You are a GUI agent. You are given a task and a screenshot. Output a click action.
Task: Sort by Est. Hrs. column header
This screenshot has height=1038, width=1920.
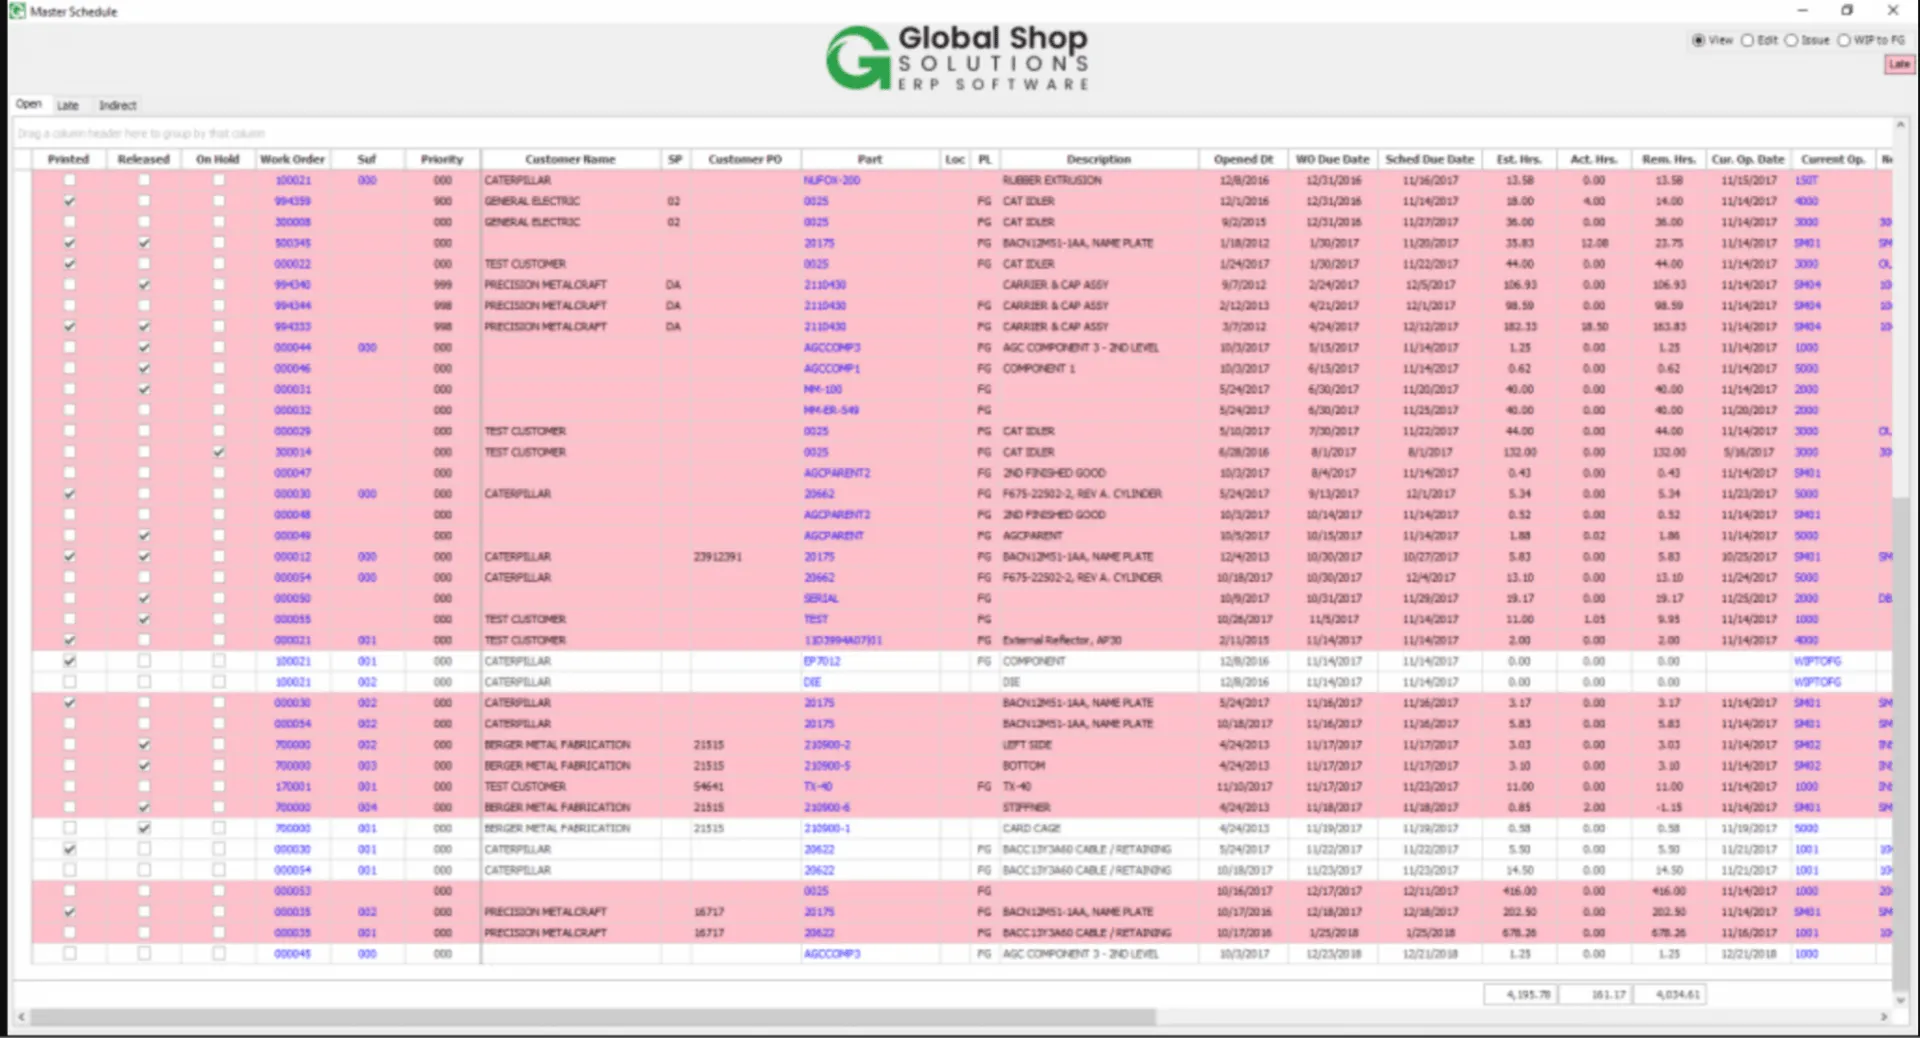[1519, 159]
